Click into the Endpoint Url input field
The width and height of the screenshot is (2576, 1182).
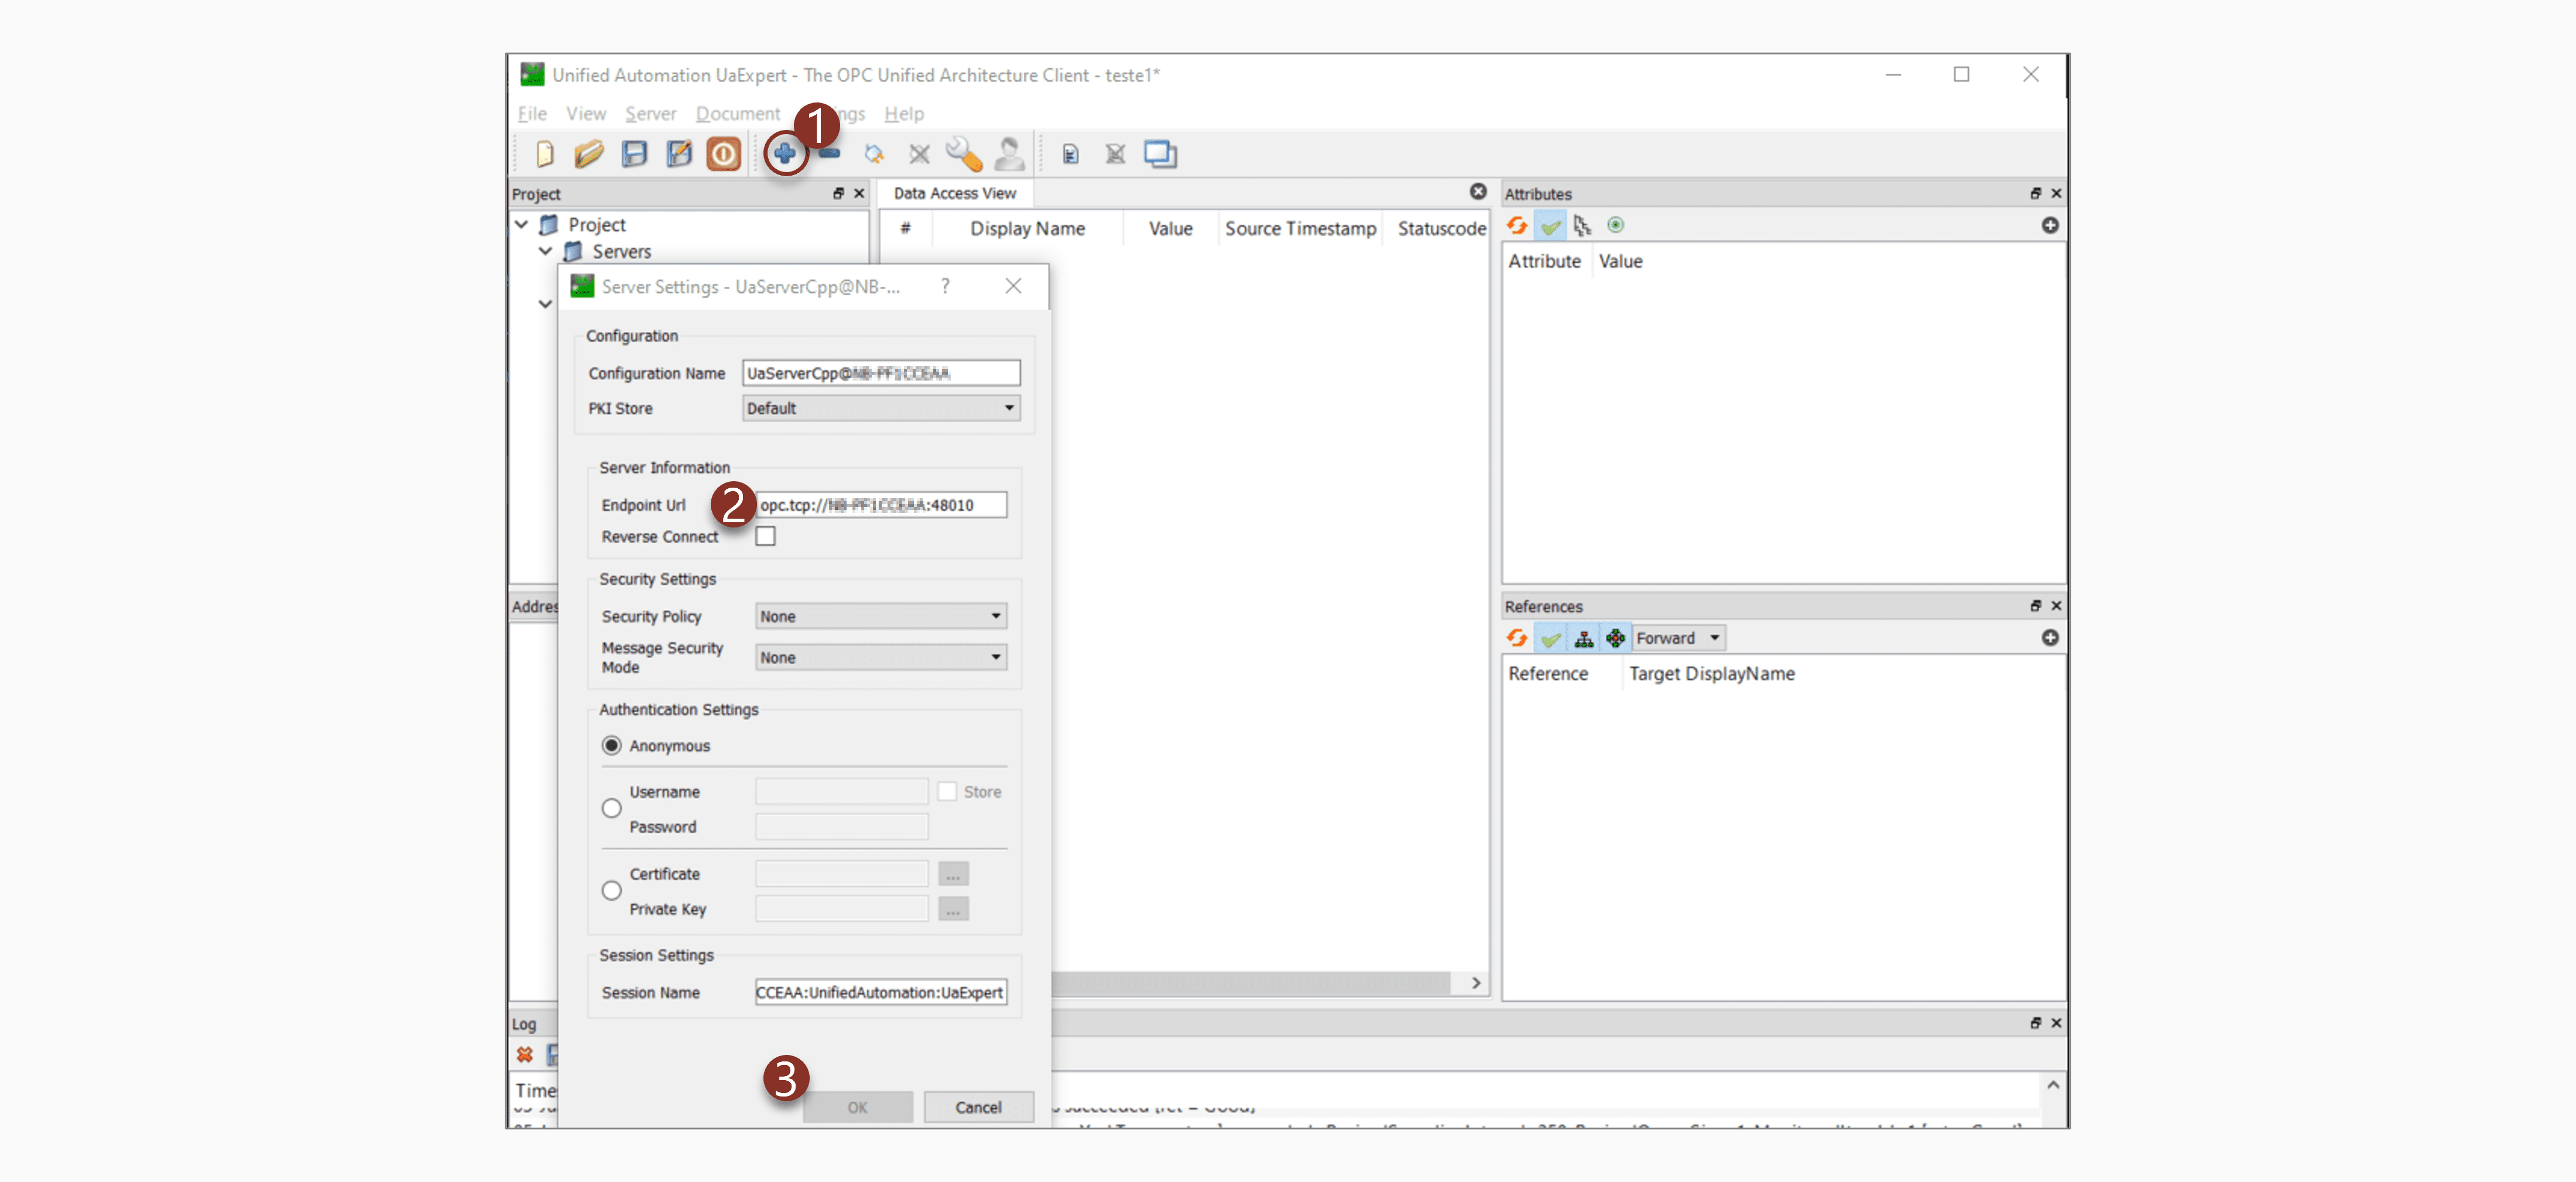(x=880, y=506)
